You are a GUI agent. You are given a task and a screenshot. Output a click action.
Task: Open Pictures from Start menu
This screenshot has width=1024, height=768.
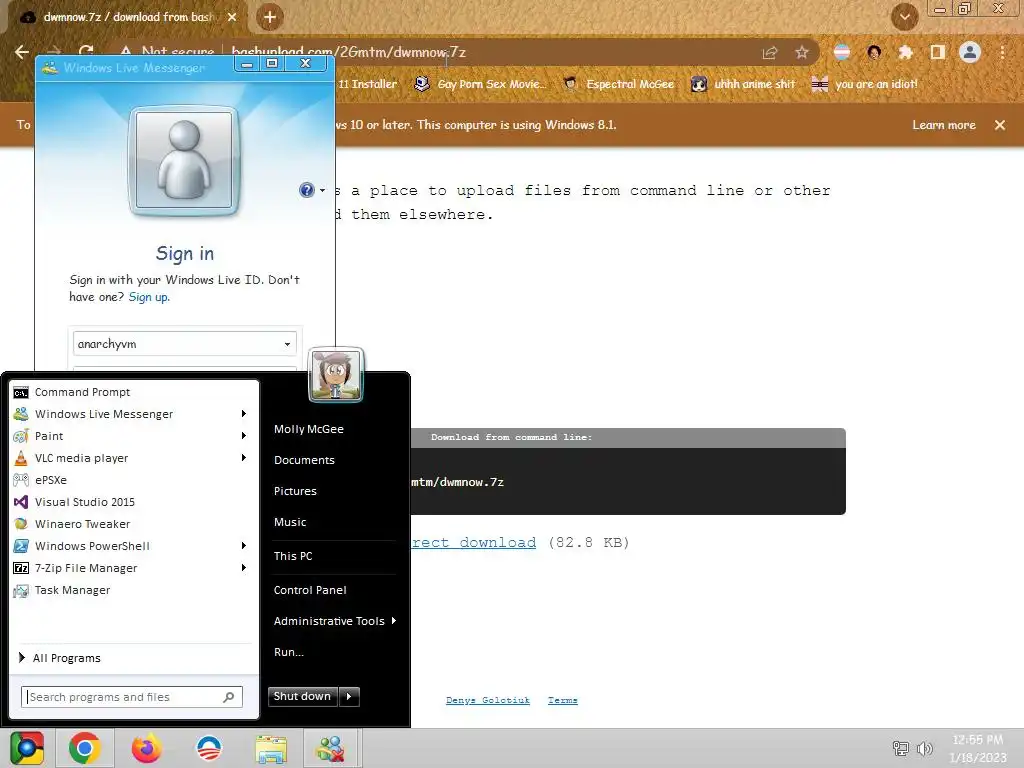(295, 491)
